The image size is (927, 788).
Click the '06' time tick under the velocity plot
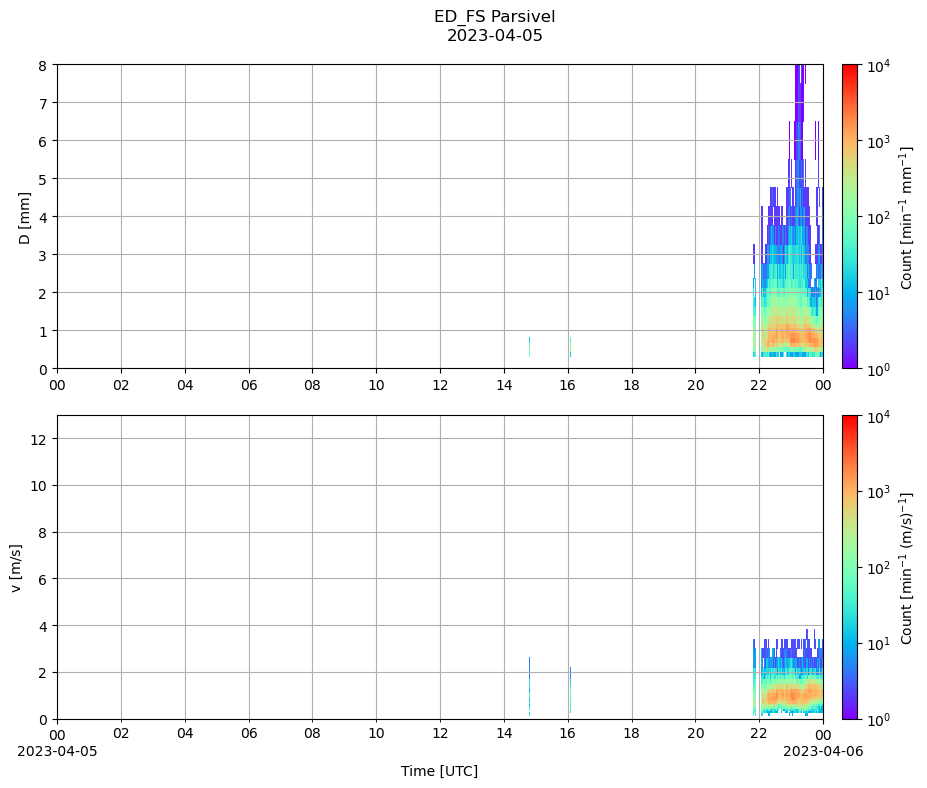(x=249, y=734)
